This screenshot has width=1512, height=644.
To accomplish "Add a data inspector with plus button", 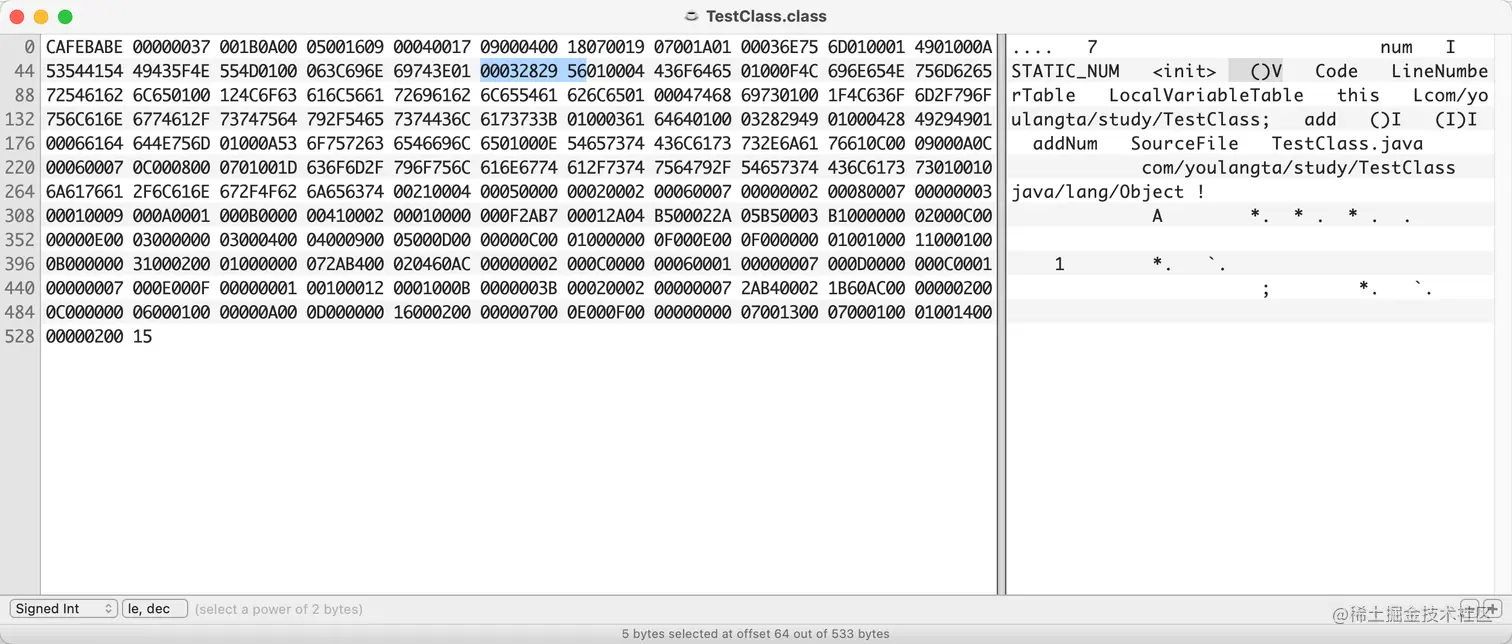I will tap(1493, 607).
